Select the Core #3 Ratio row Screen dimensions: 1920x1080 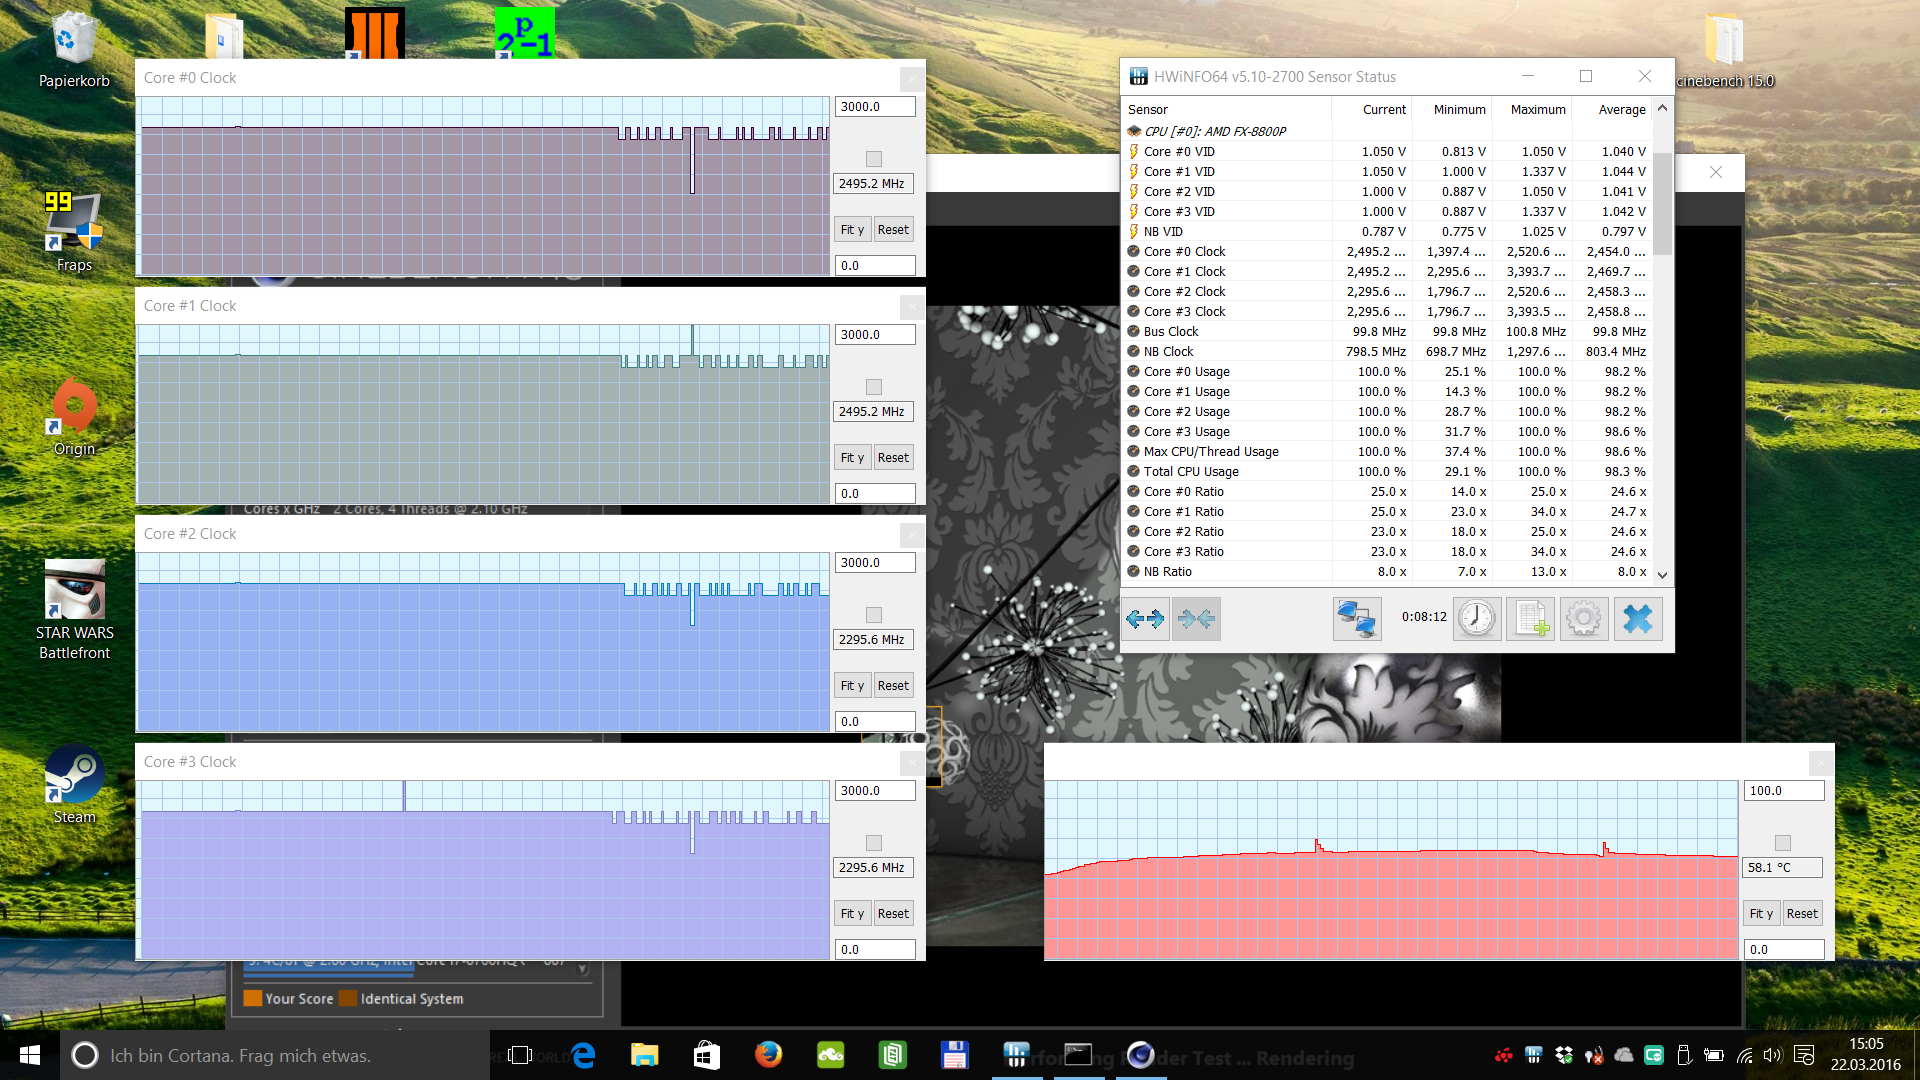pos(1387,552)
